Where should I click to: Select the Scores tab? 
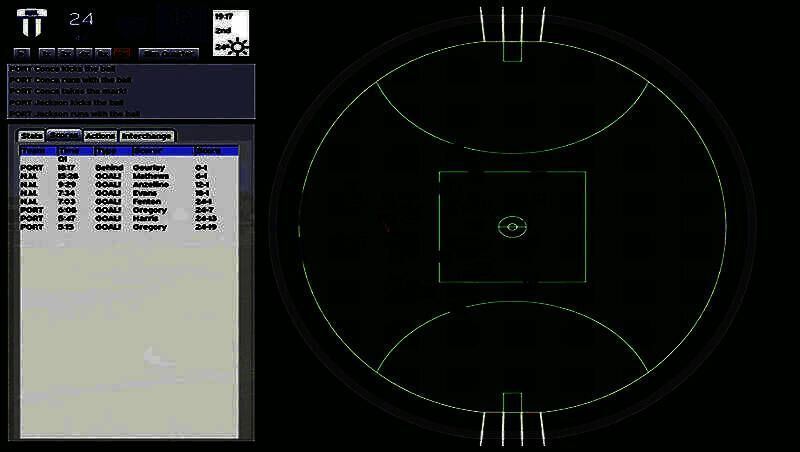pos(64,135)
